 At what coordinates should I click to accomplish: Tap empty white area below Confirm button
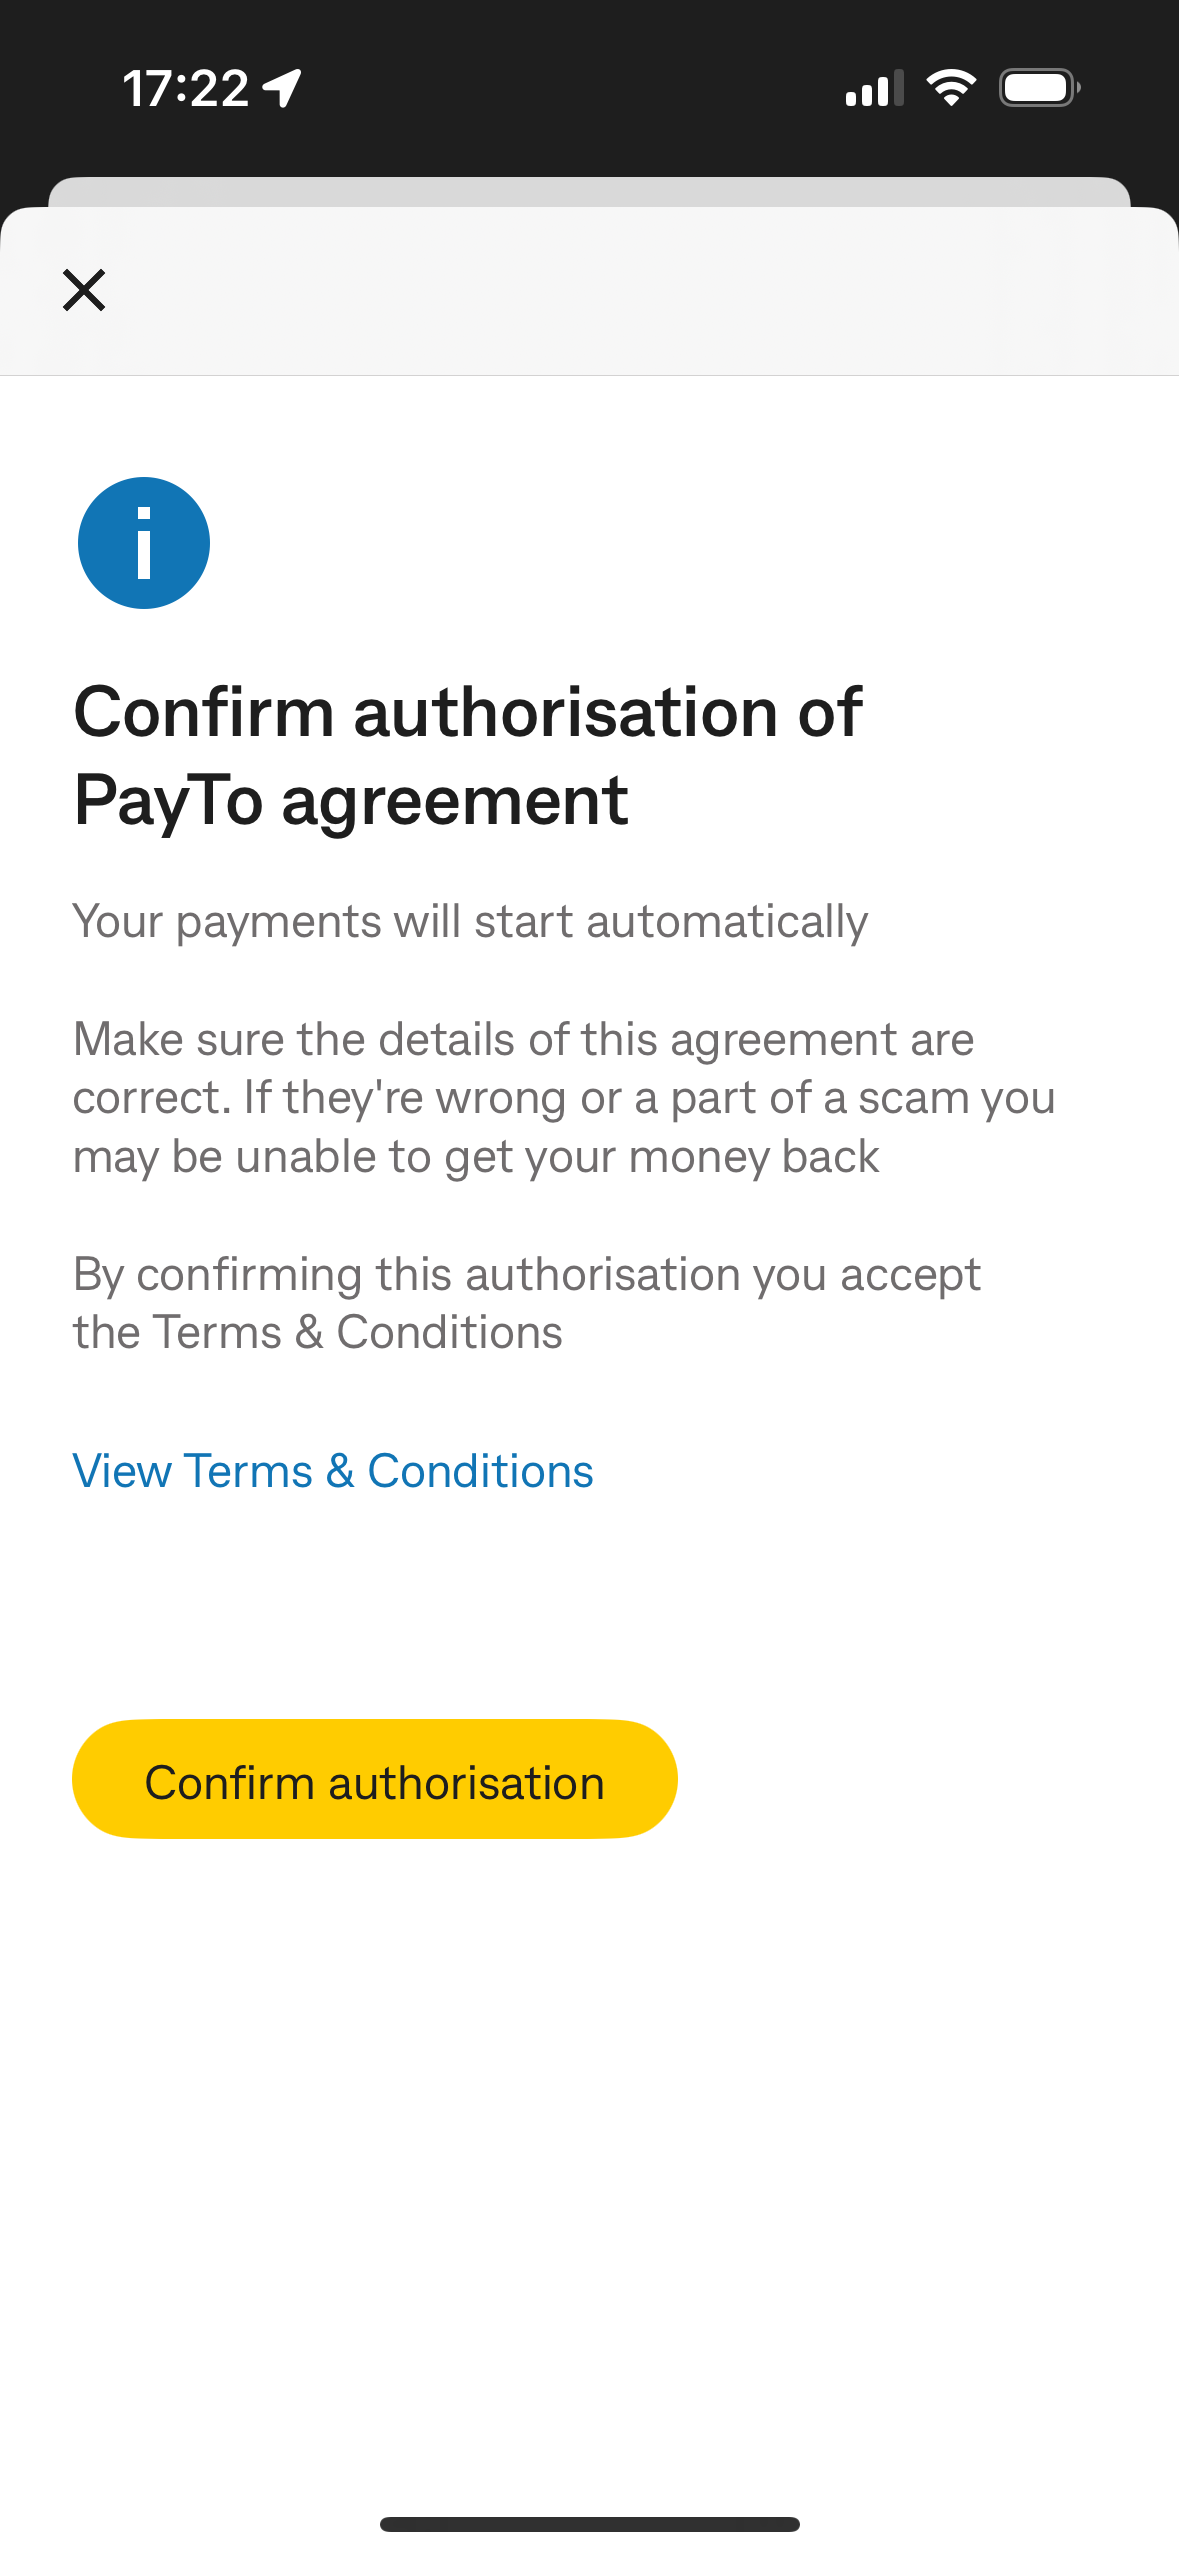click(x=589, y=2150)
